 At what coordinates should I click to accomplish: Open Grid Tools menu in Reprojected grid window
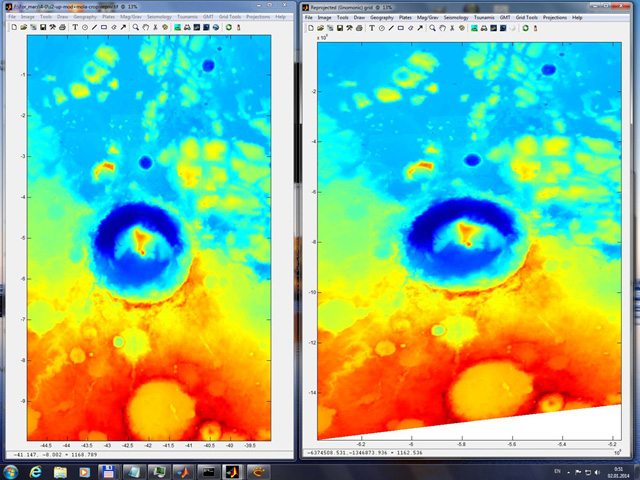527,18
